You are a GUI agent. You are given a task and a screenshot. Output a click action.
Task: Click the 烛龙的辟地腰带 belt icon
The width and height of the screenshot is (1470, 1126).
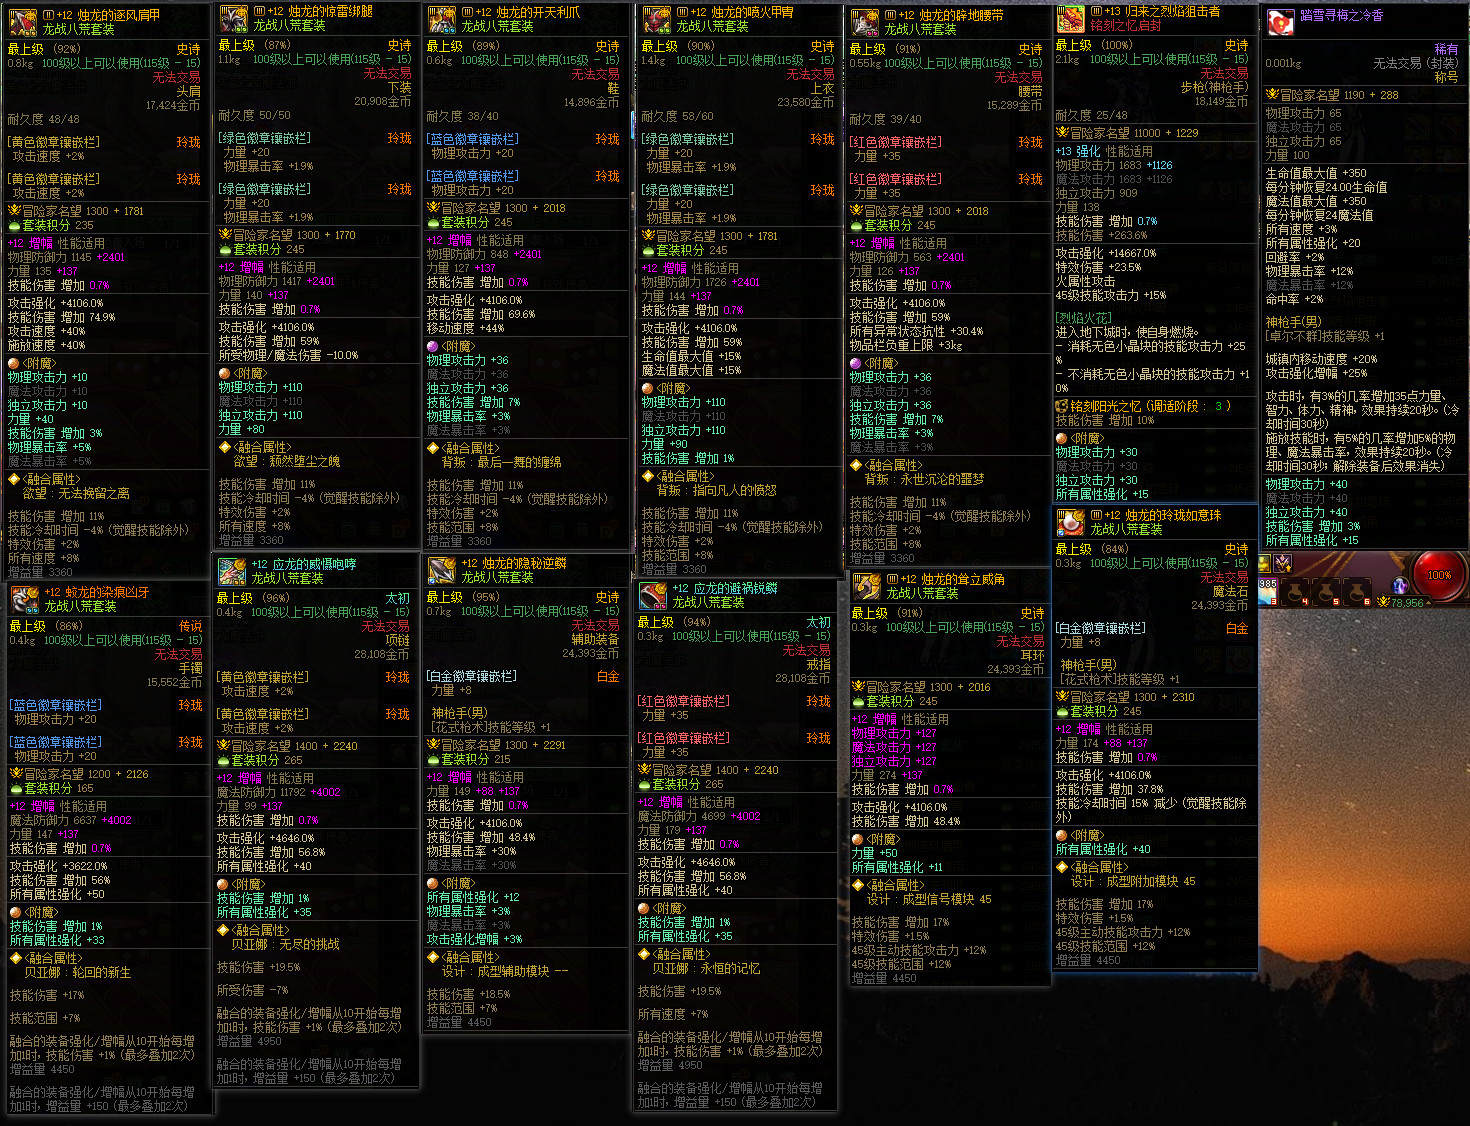tap(865, 22)
